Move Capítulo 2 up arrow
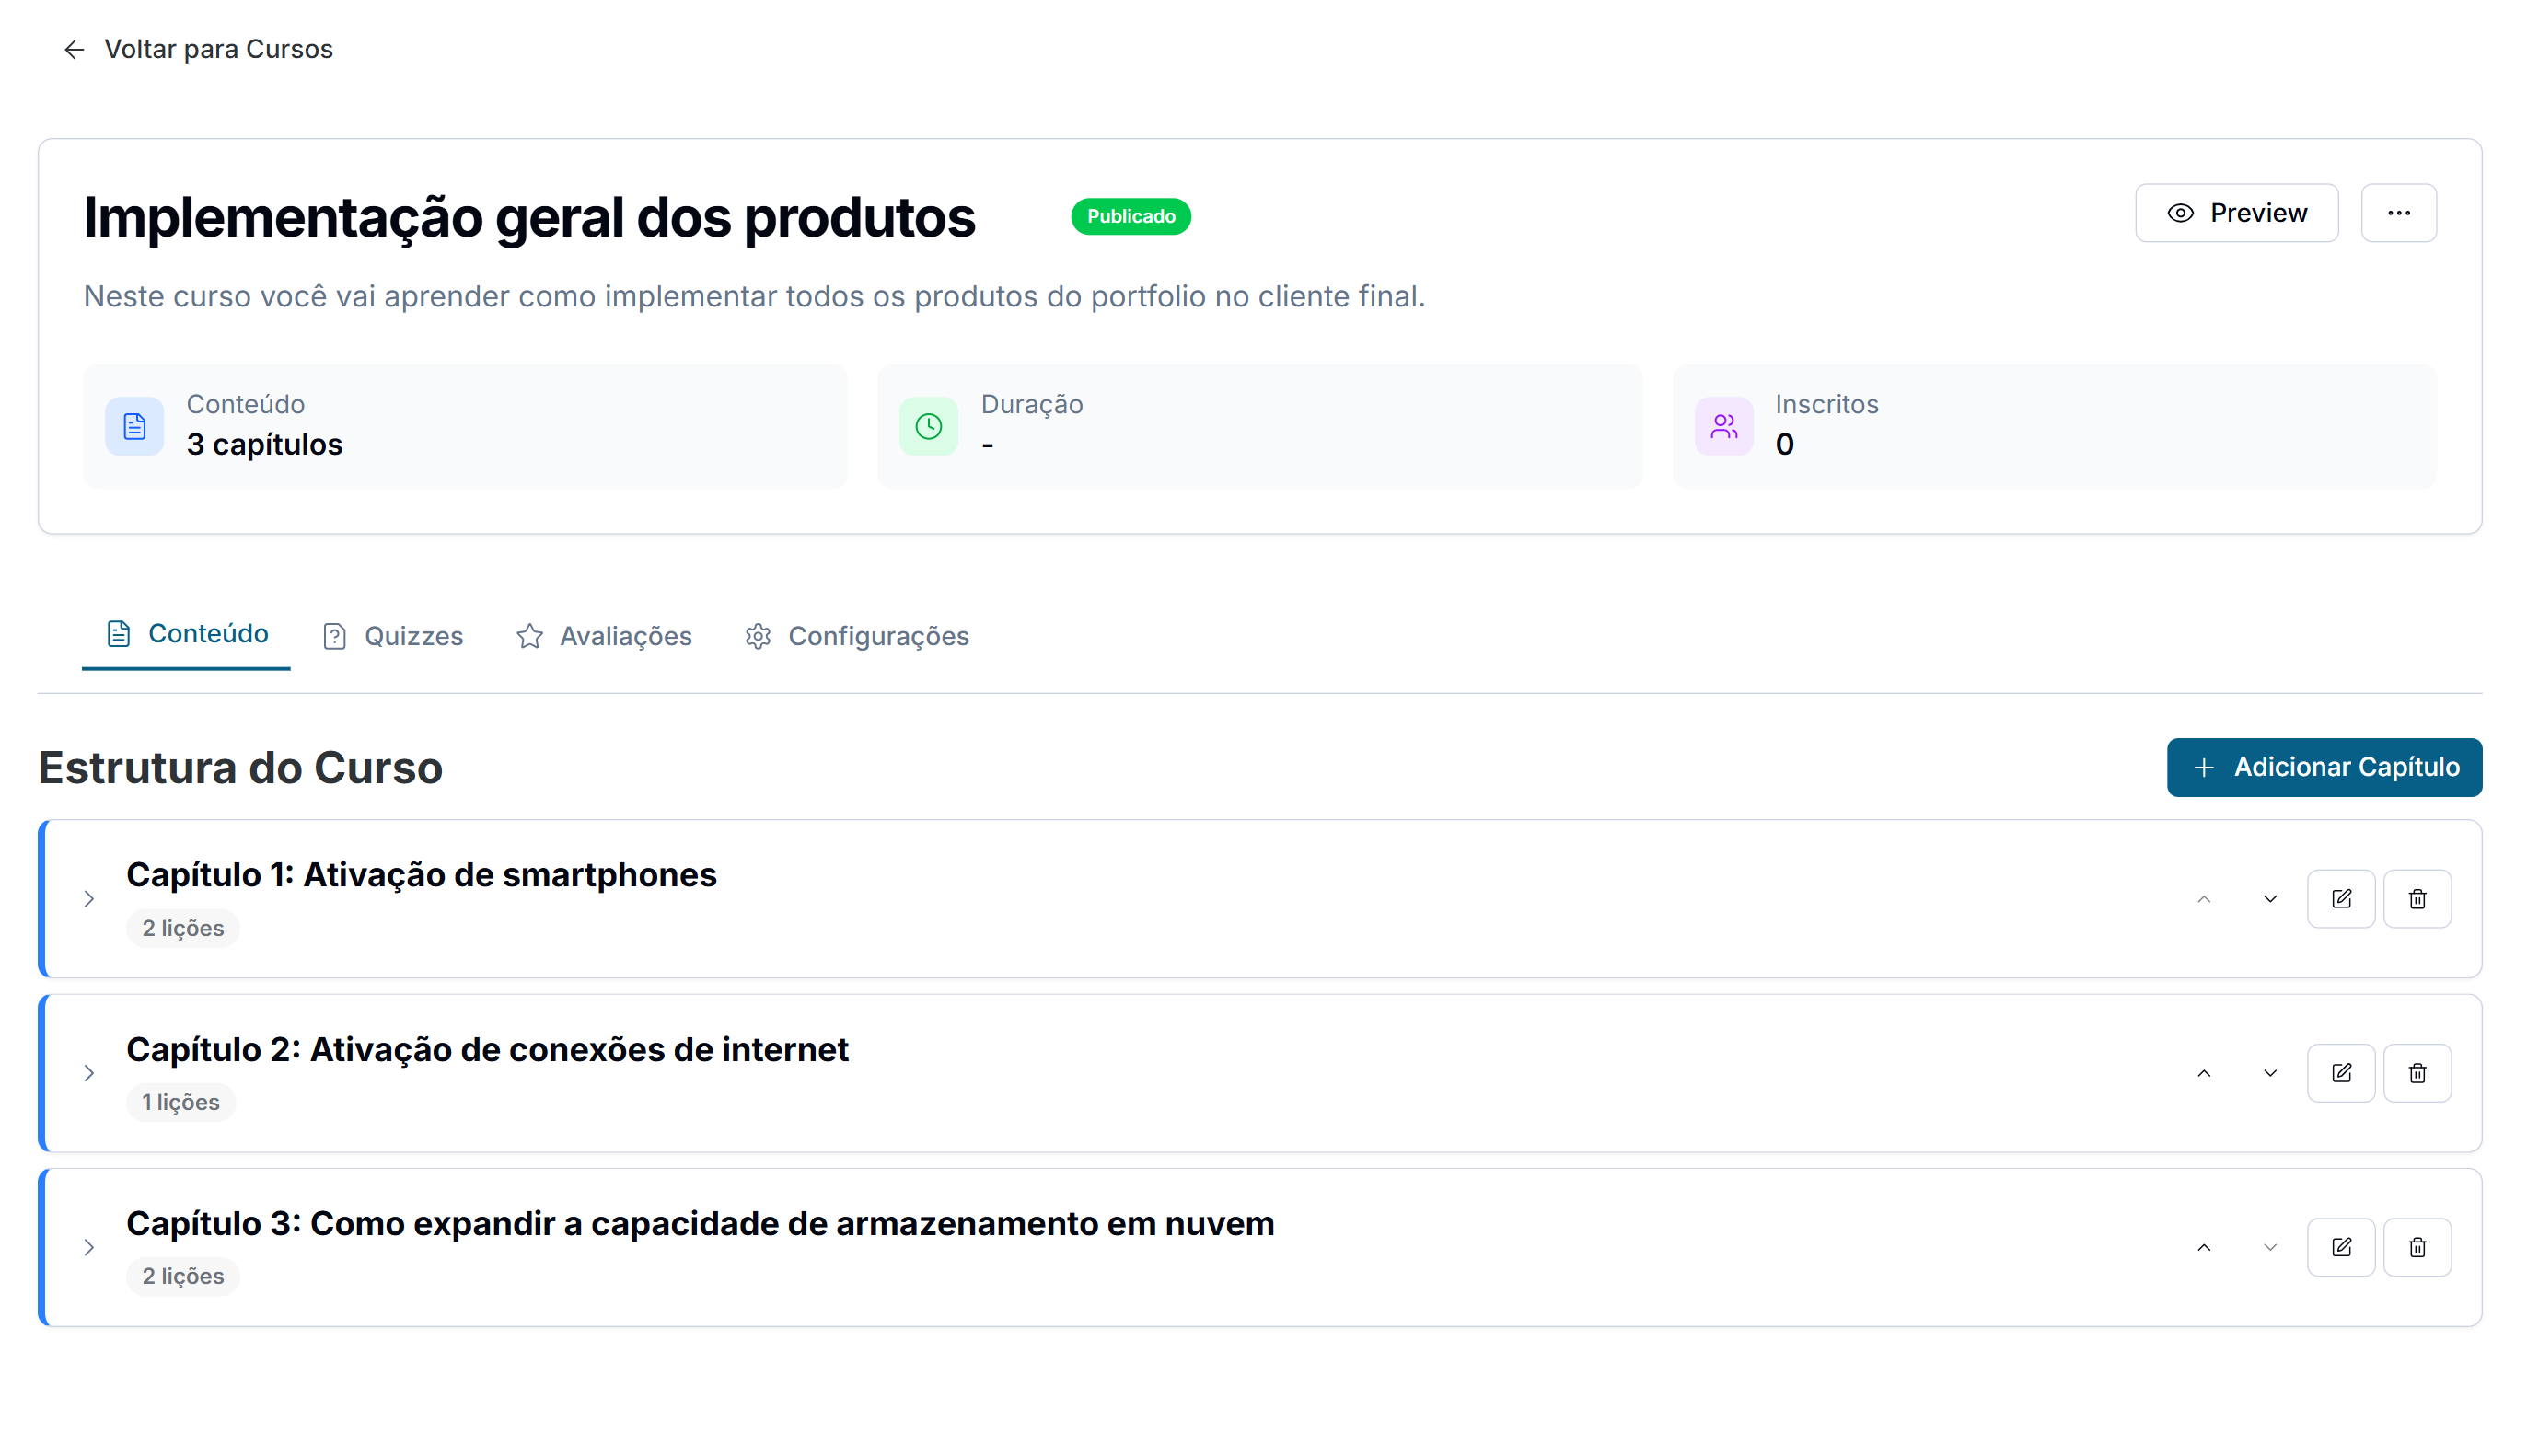Screen dimensions: 2527x1456 [2203, 1072]
